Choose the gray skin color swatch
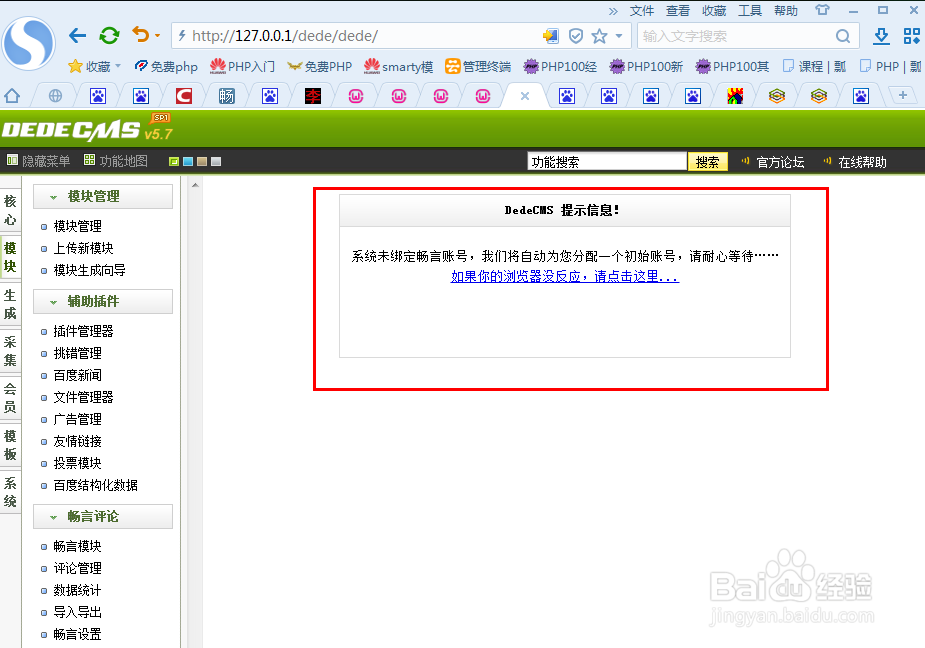Screen dimensions: 925x648 (x=216, y=162)
